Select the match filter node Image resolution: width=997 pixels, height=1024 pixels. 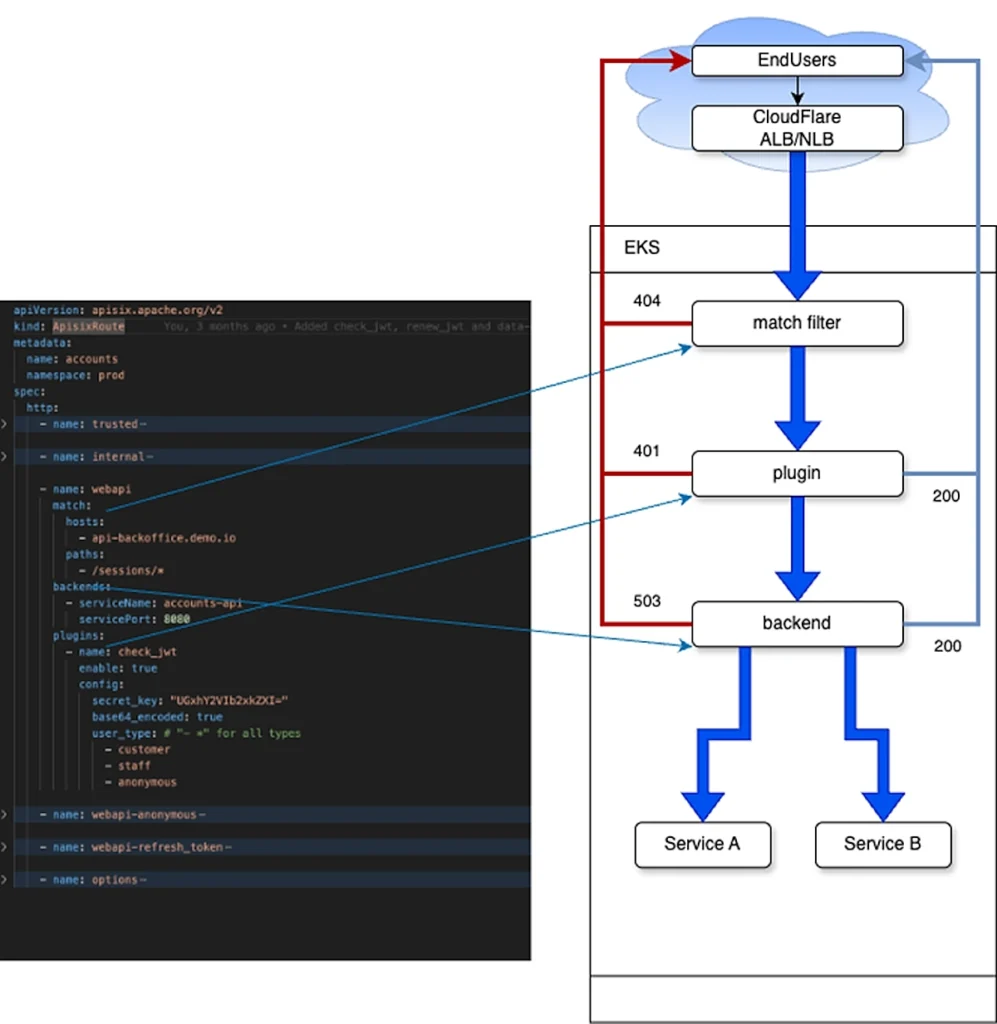click(797, 323)
